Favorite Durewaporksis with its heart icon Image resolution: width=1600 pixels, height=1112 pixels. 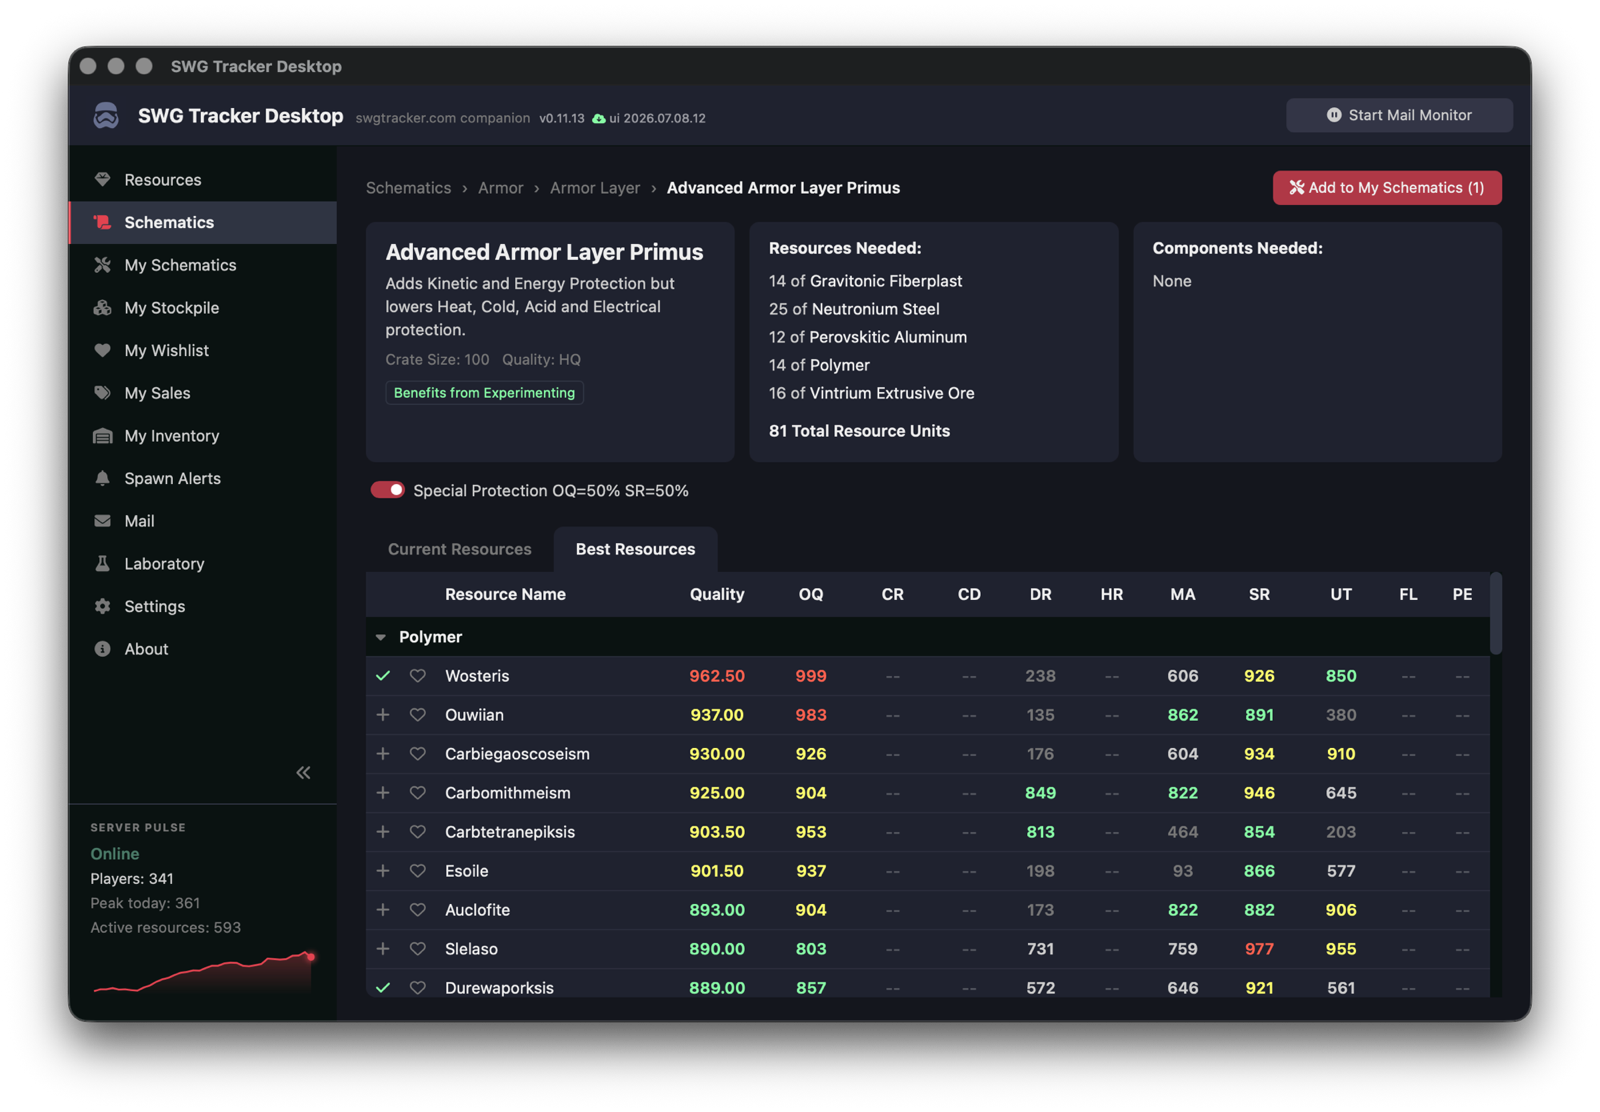point(418,988)
